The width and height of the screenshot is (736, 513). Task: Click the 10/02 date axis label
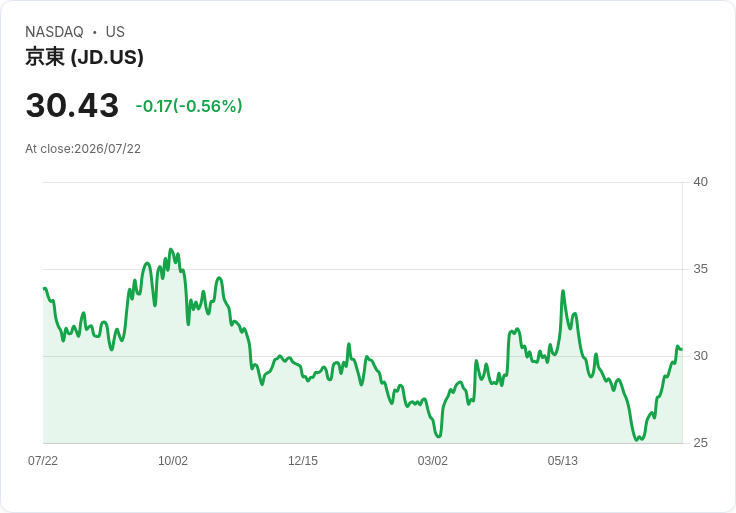click(x=173, y=461)
